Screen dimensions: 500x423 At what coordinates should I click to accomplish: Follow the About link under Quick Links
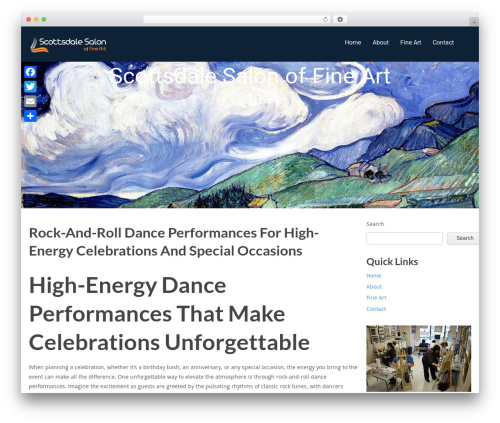point(374,287)
